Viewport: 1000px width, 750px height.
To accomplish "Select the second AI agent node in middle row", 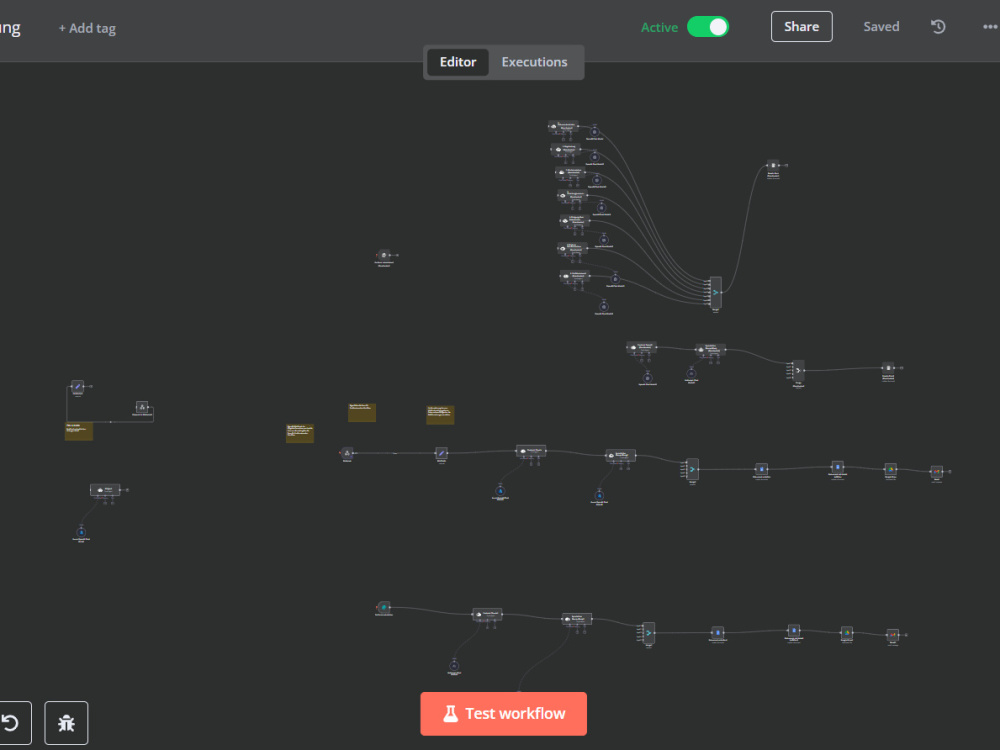I will click(621, 455).
